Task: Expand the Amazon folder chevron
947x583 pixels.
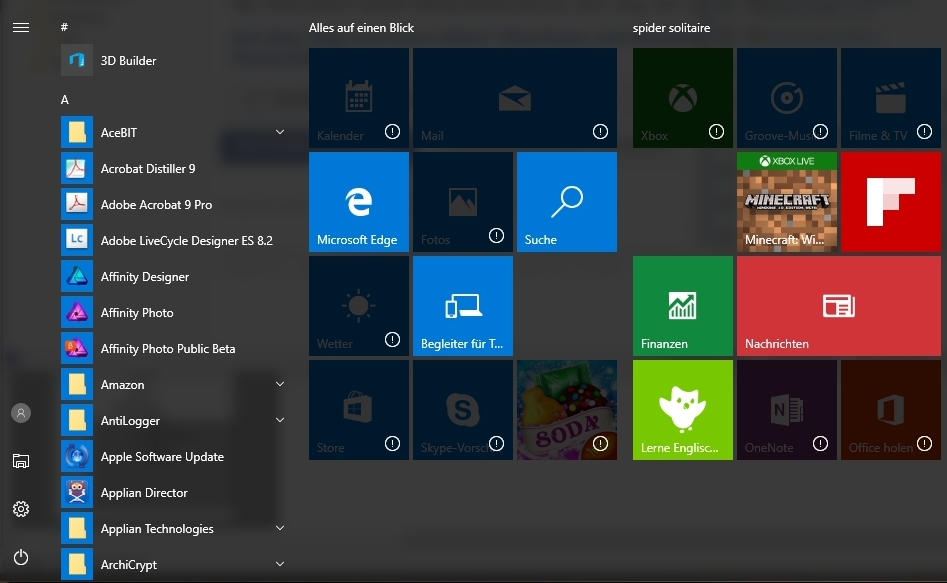Action: point(280,384)
